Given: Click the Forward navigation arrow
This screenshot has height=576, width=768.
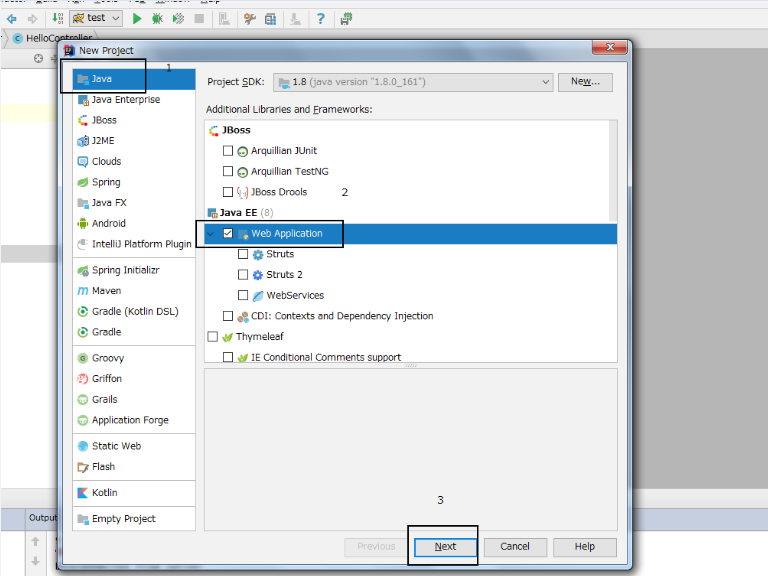Looking at the screenshot, I should pyautogui.click(x=32, y=19).
